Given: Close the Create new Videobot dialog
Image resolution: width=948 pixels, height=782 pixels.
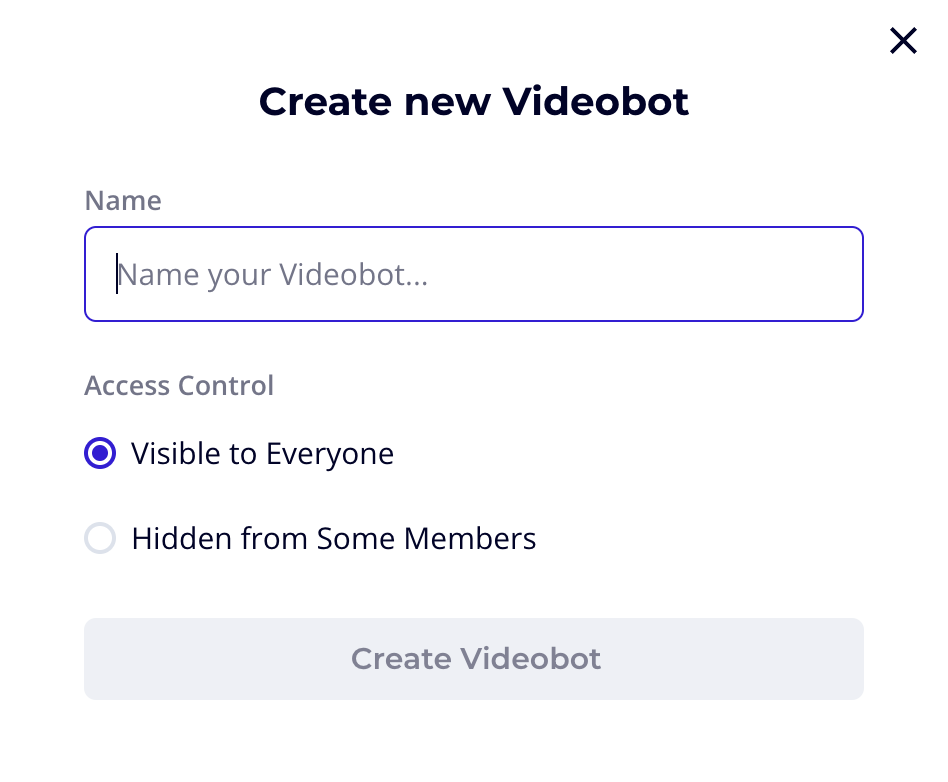Looking at the screenshot, I should (903, 41).
